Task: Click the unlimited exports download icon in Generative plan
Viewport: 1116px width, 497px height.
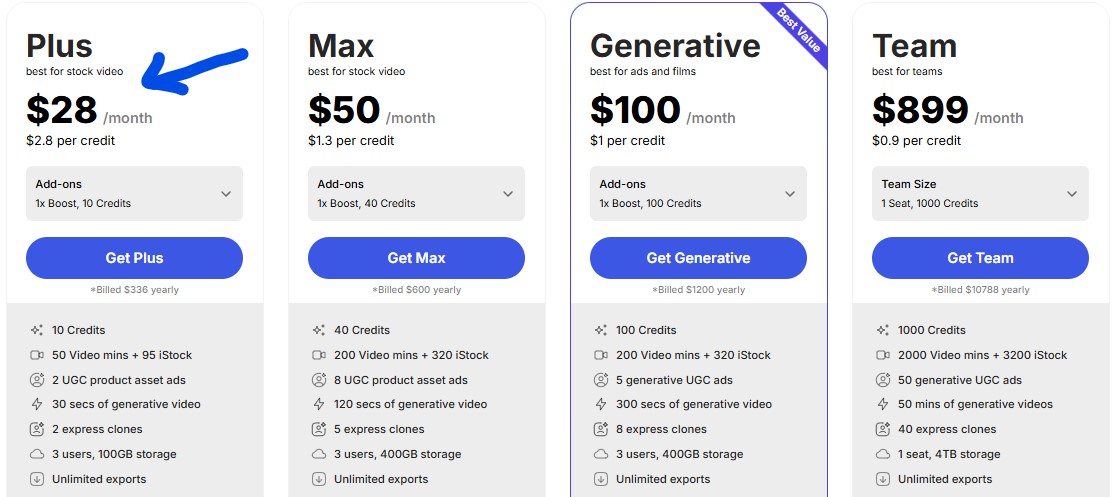Action: [602, 479]
